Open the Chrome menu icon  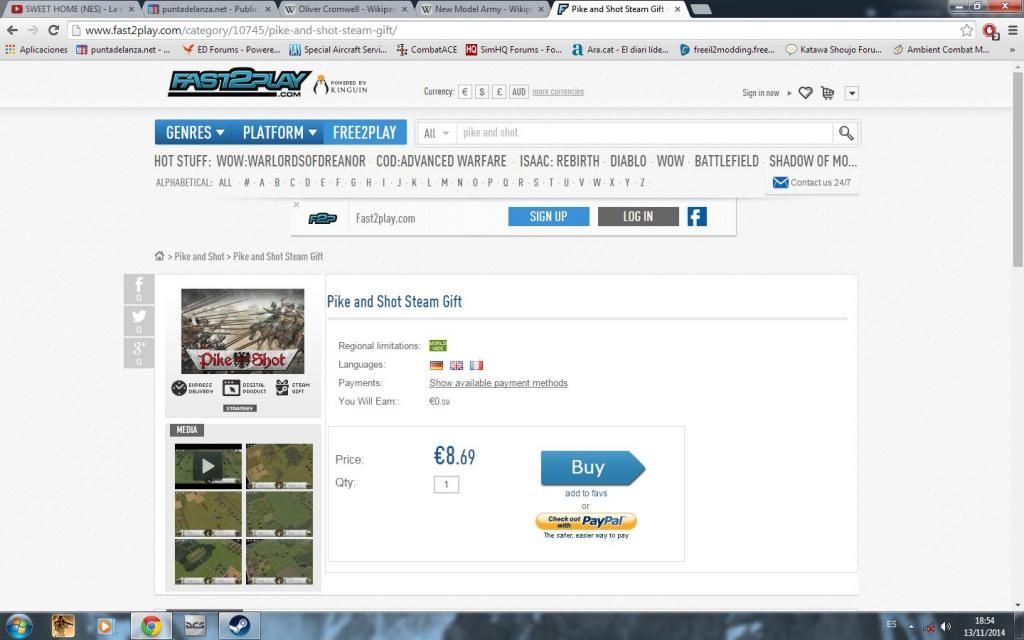(x=1013, y=30)
